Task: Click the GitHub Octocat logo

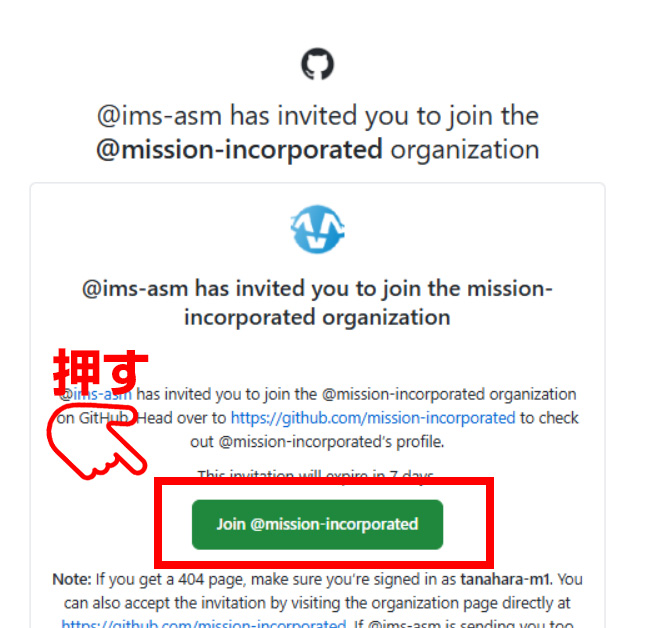Action: coord(317,64)
